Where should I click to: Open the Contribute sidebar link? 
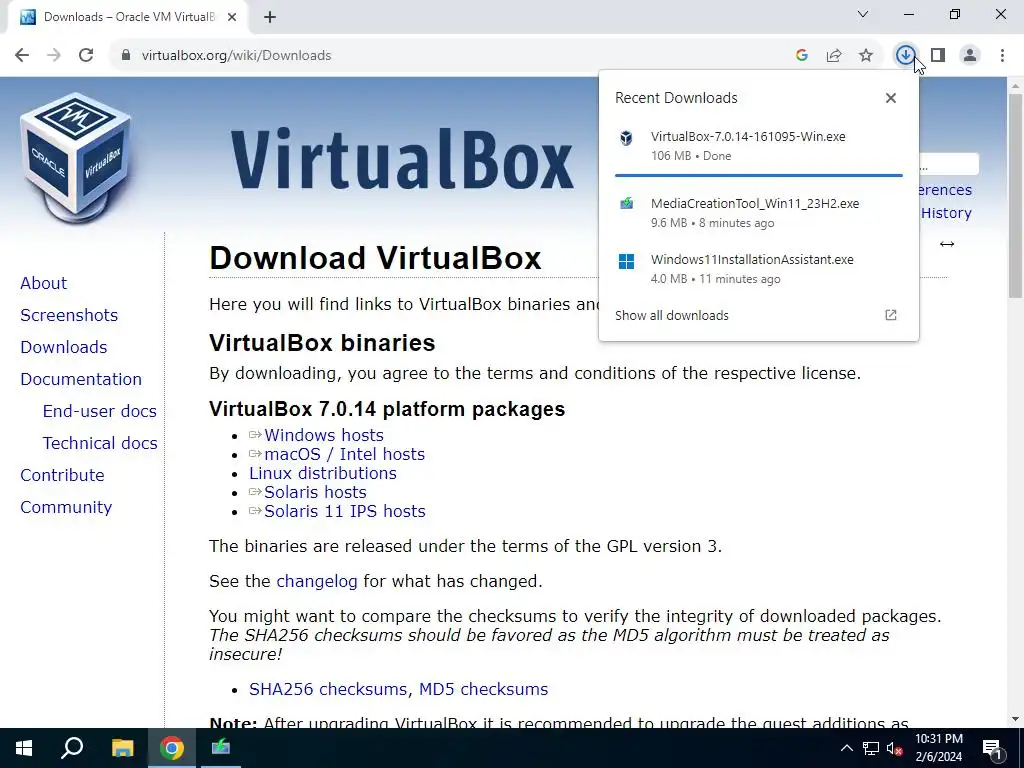[62, 475]
